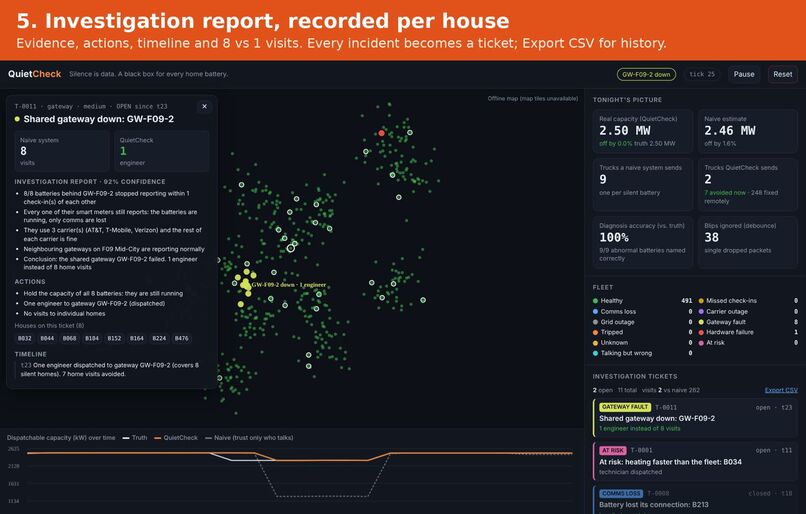The image size is (806, 514).
Task: Close the T-0011 investigation report panel
Action: click(204, 106)
